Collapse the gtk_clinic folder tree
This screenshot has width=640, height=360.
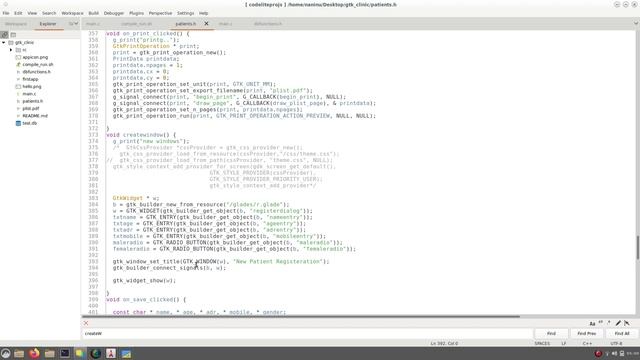tap(4, 42)
